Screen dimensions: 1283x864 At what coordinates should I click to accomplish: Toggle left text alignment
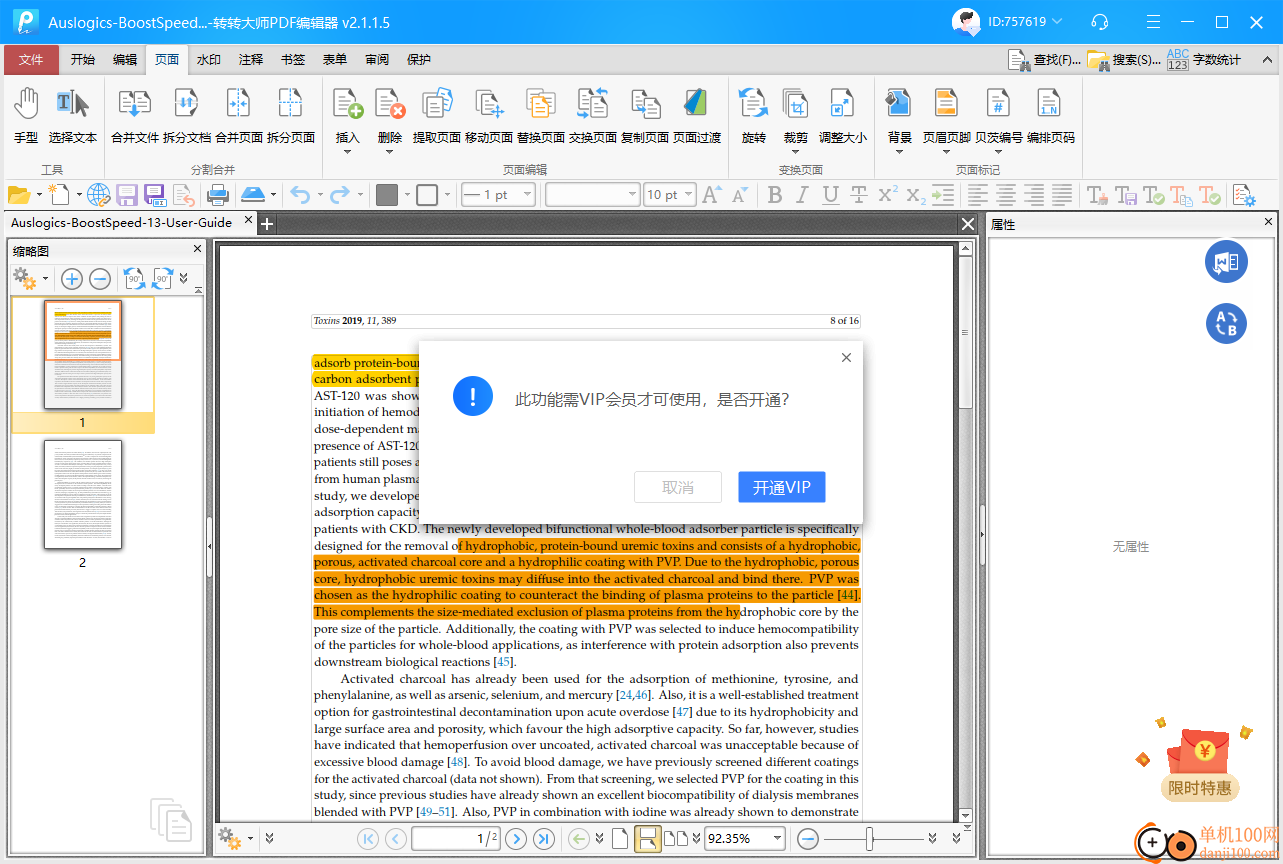pyautogui.click(x=977, y=195)
